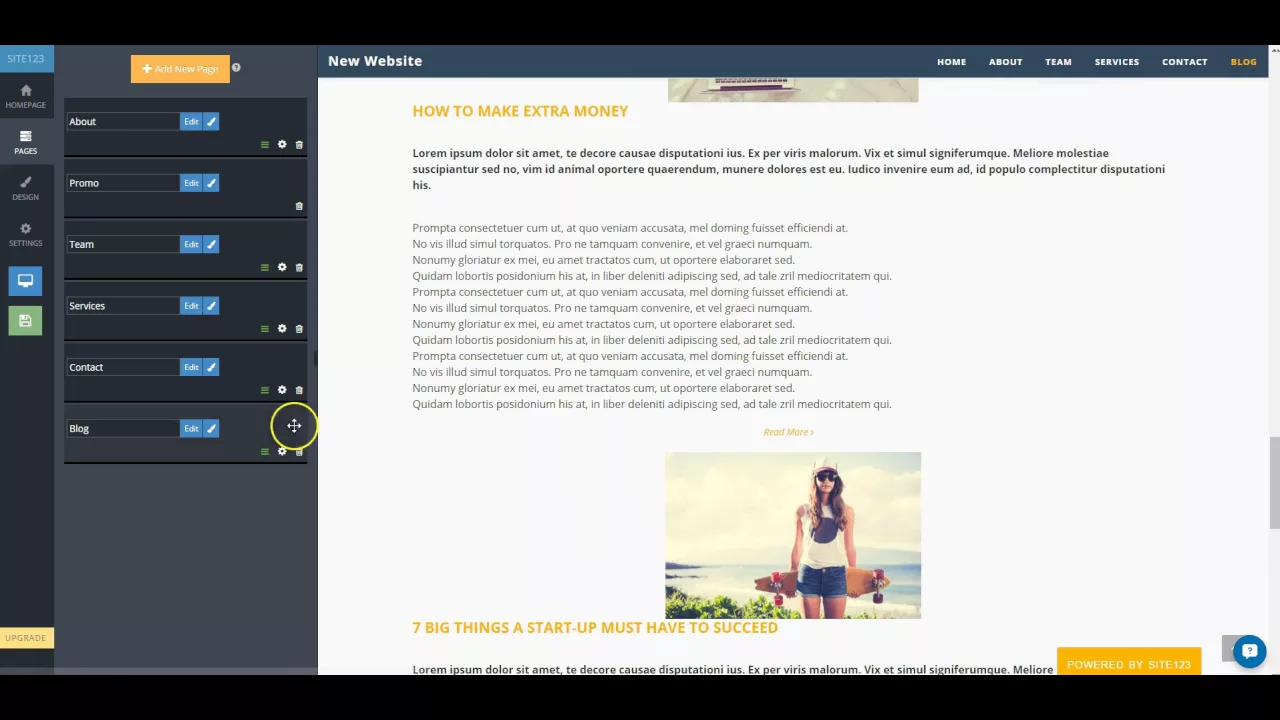
Task: Delete the Services page with trash icon
Action: click(x=299, y=329)
